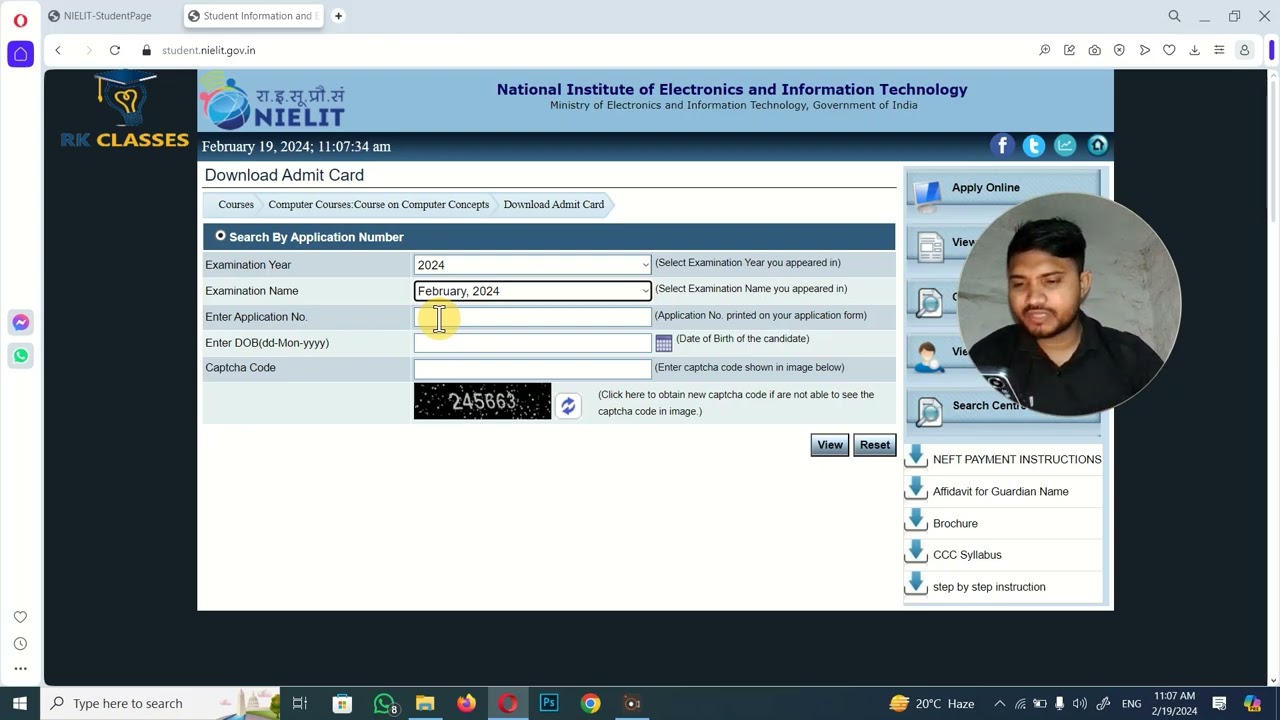
Task: Open NIELIT Facebook page icon
Action: [1002, 146]
